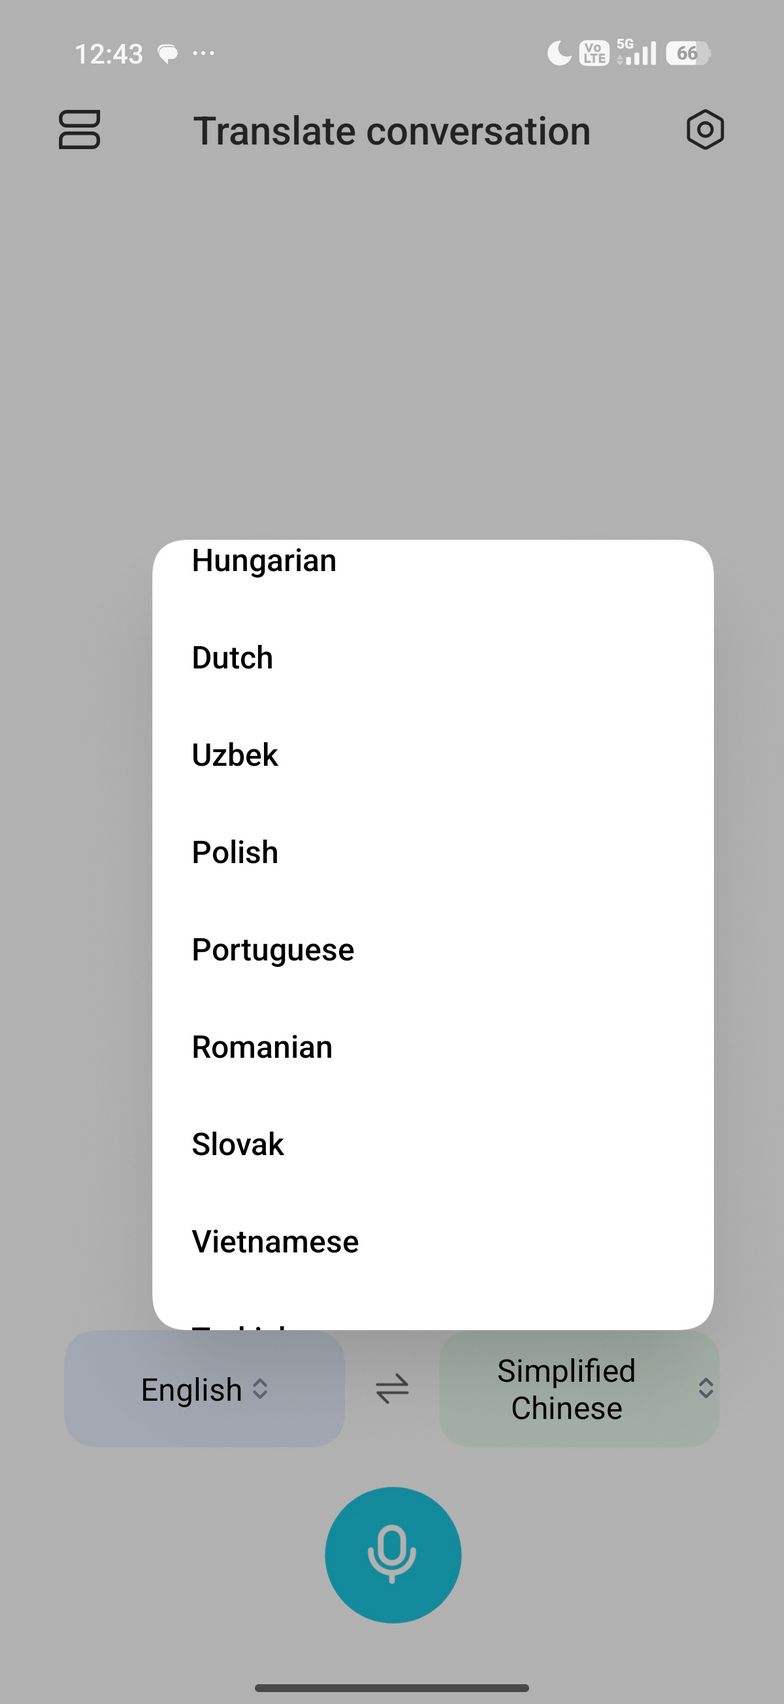Image resolution: width=784 pixels, height=1704 pixels.
Task: Tap the 5G signal strength icon
Action: click(637, 52)
